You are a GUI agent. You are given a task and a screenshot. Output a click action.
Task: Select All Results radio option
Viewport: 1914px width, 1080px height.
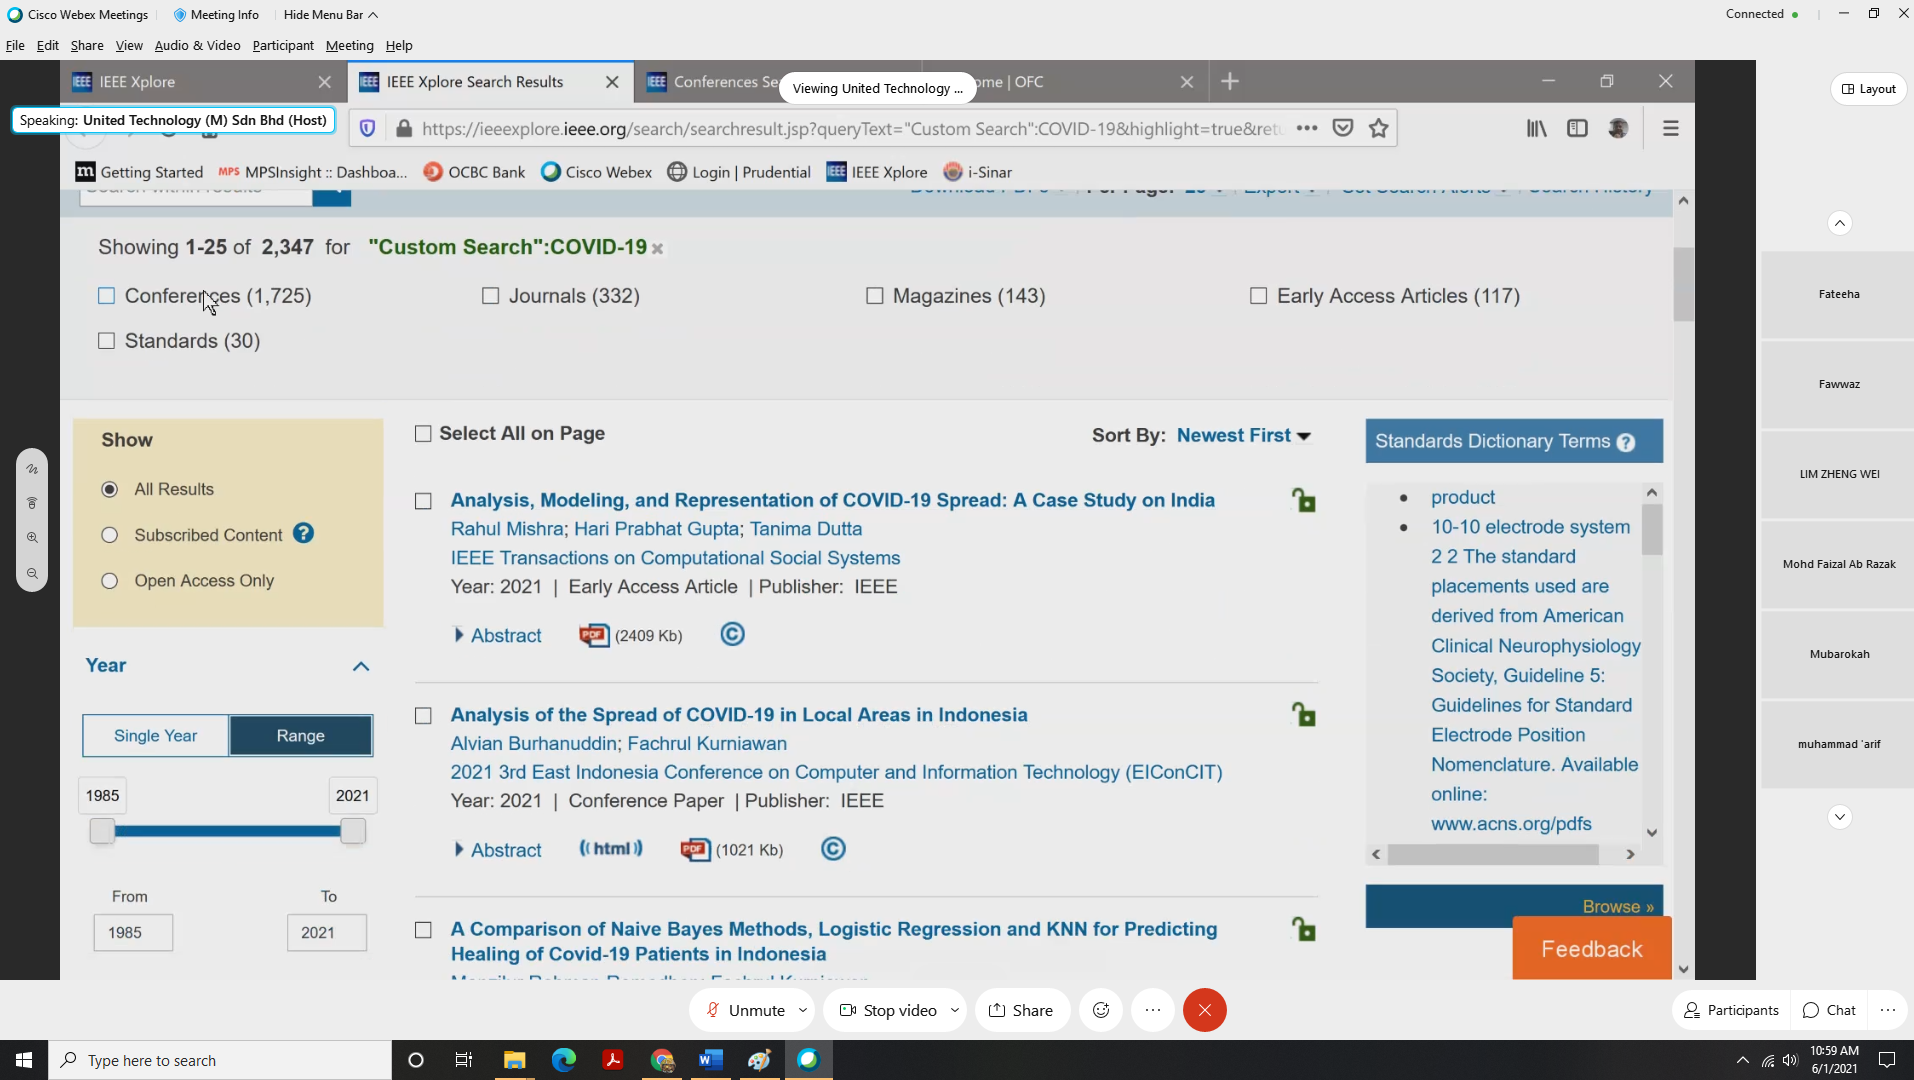tap(109, 489)
